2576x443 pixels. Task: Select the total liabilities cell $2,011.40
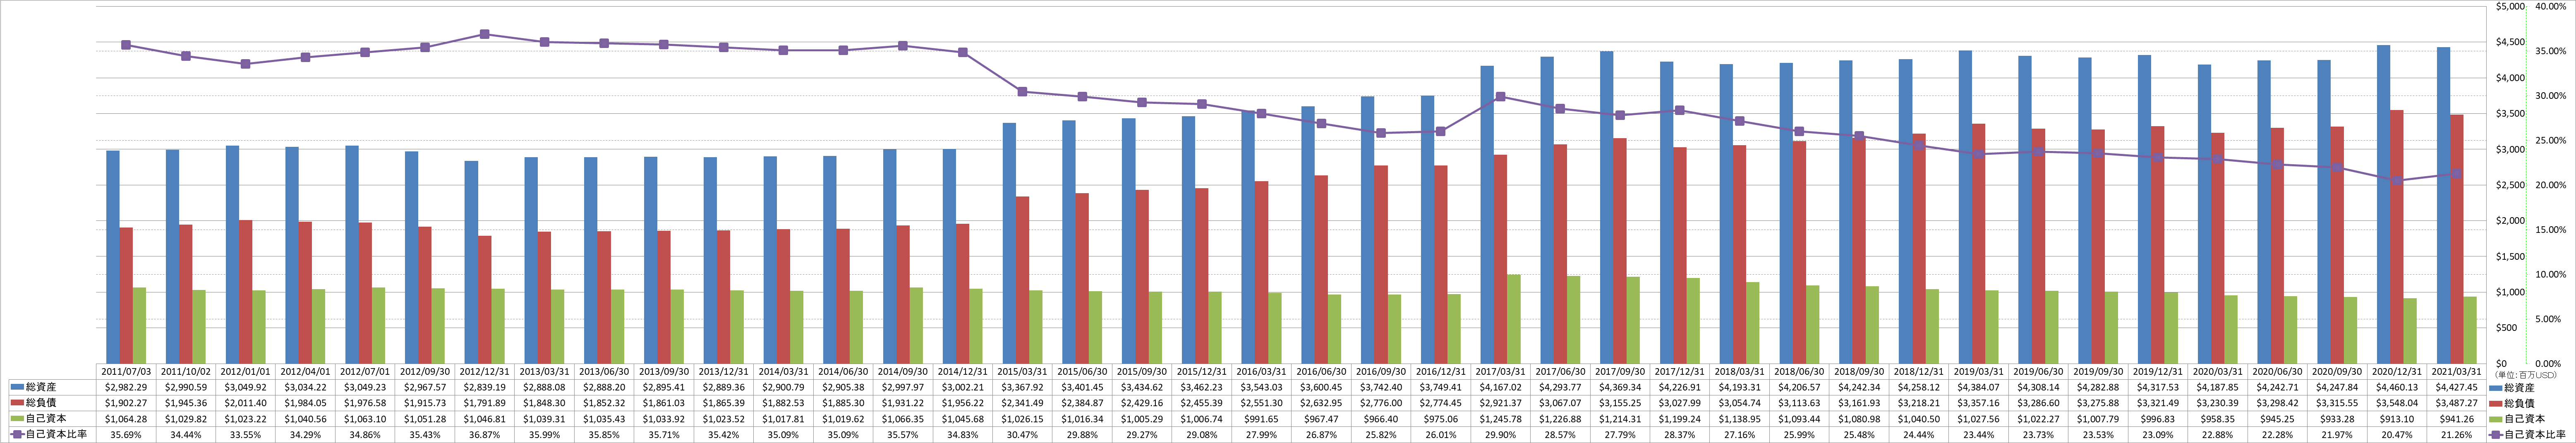(x=246, y=402)
